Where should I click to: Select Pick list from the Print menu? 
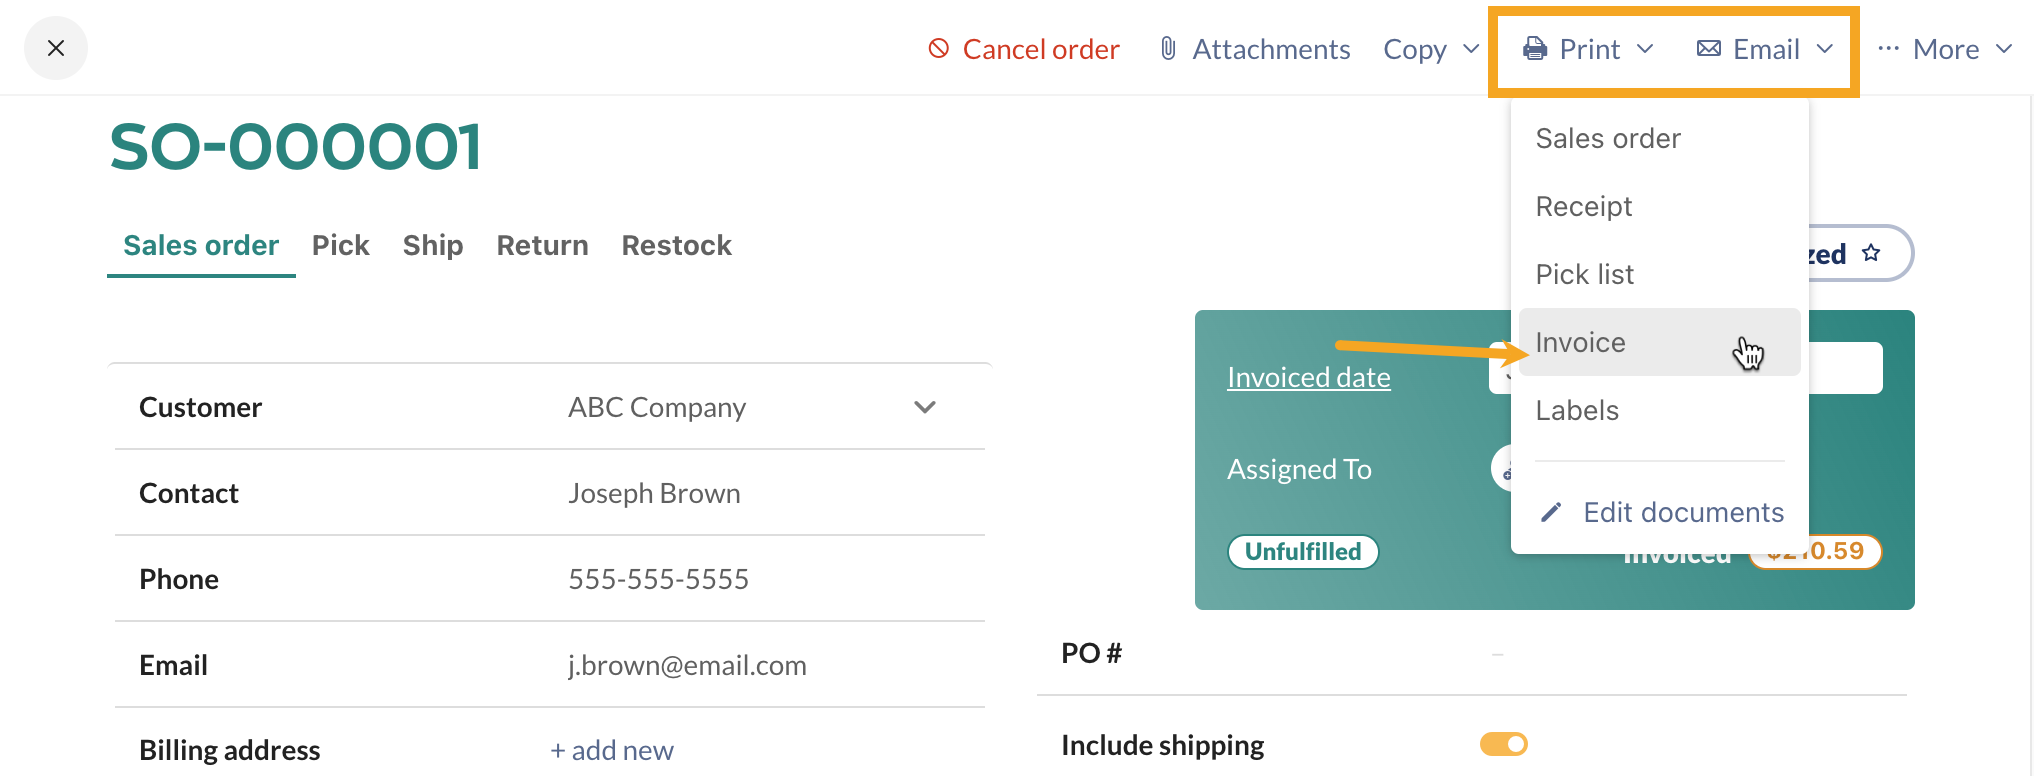(1584, 274)
